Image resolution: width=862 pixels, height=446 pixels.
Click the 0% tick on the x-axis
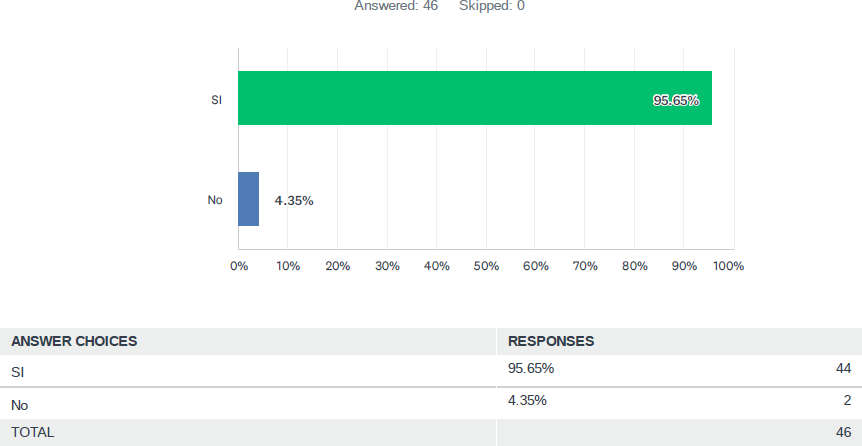[x=239, y=266]
